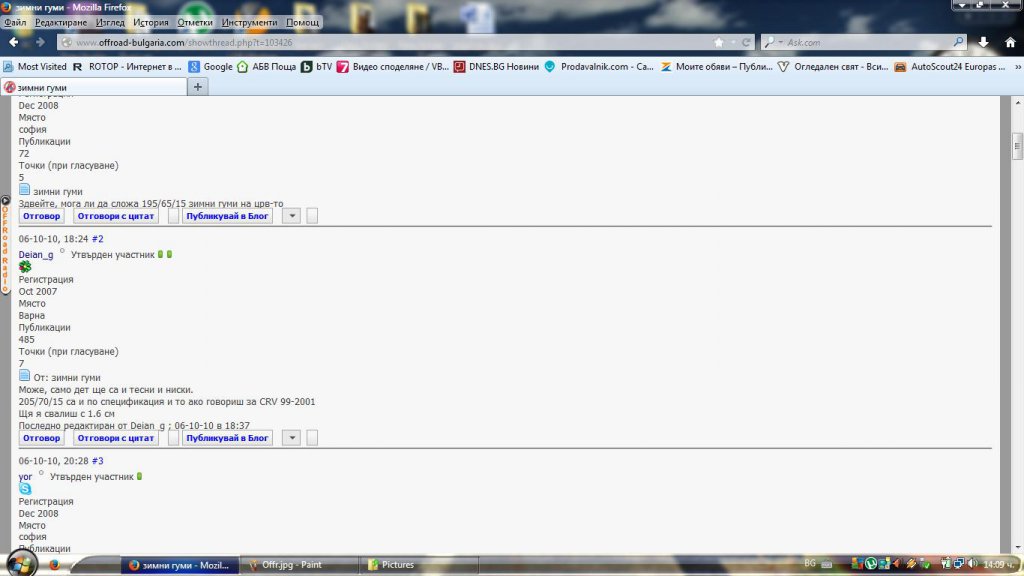Click the flower status icon under Deian_g

click(25, 266)
